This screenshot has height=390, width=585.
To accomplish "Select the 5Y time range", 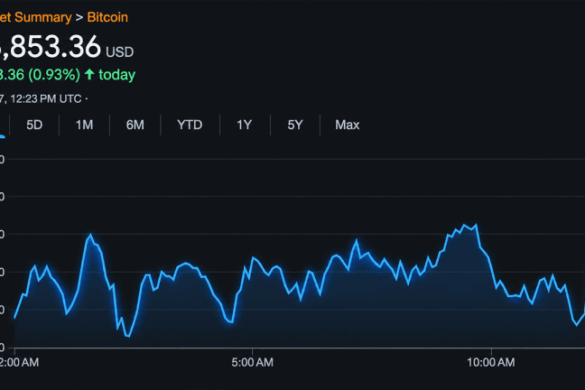I will pos(295,125).
